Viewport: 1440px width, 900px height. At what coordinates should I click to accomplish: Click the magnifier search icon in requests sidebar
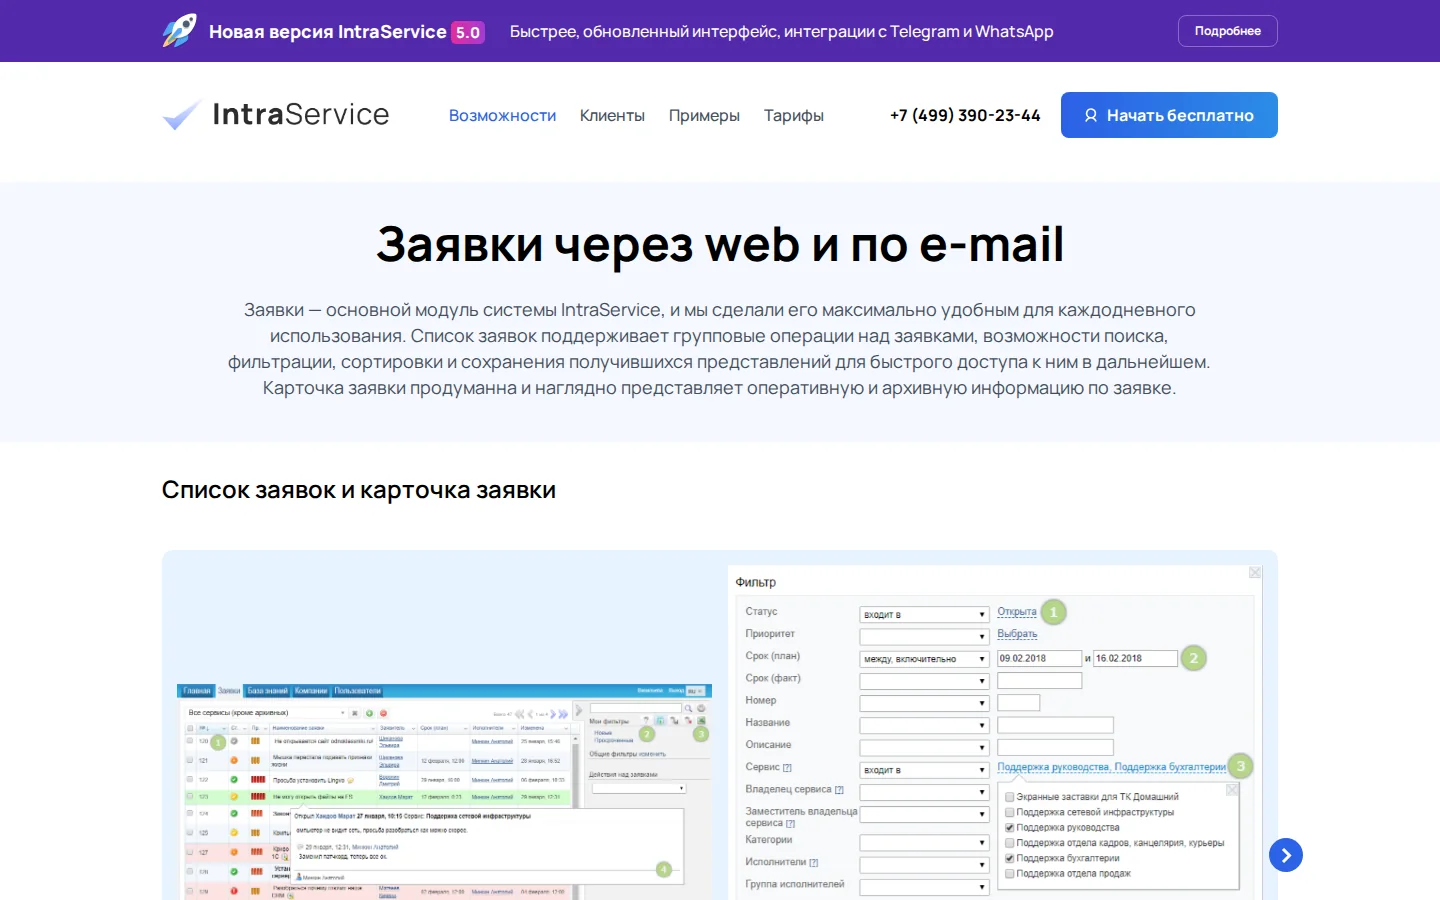(688, 708)
